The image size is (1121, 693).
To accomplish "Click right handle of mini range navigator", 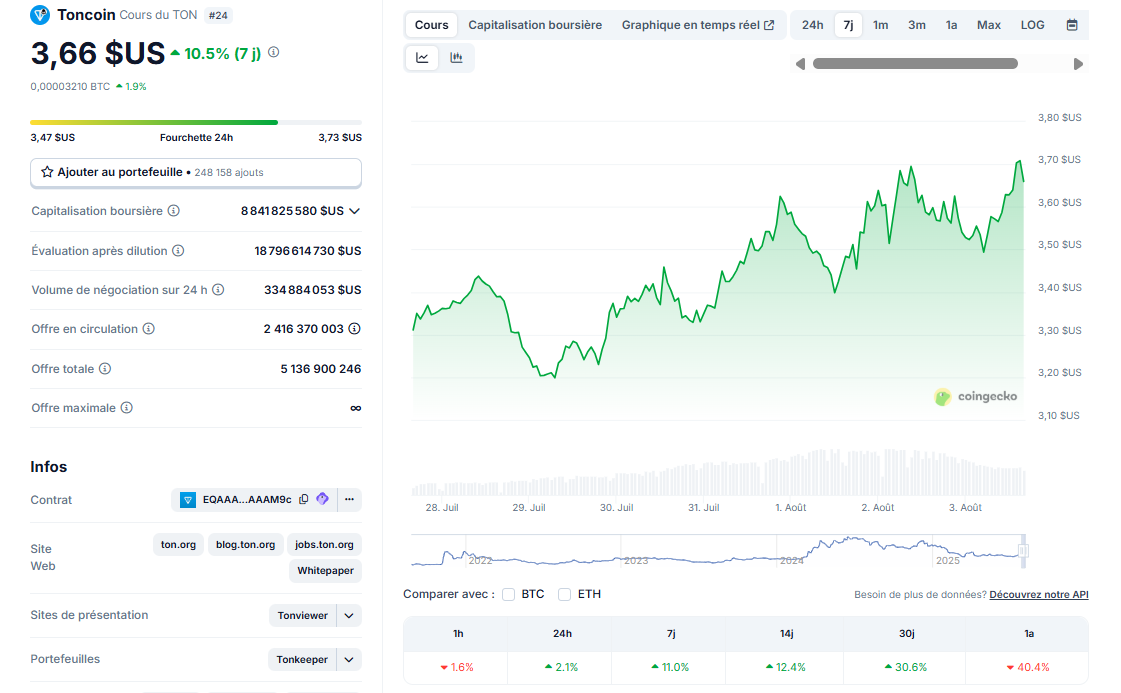I will (1023, 551).
